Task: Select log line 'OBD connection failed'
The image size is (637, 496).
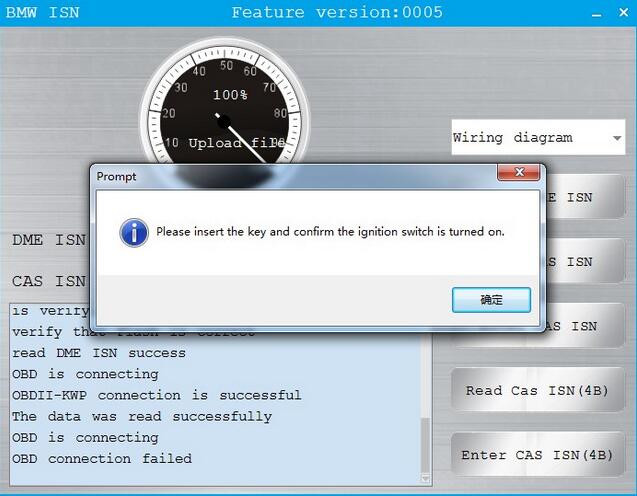Action: click(102, 459)
